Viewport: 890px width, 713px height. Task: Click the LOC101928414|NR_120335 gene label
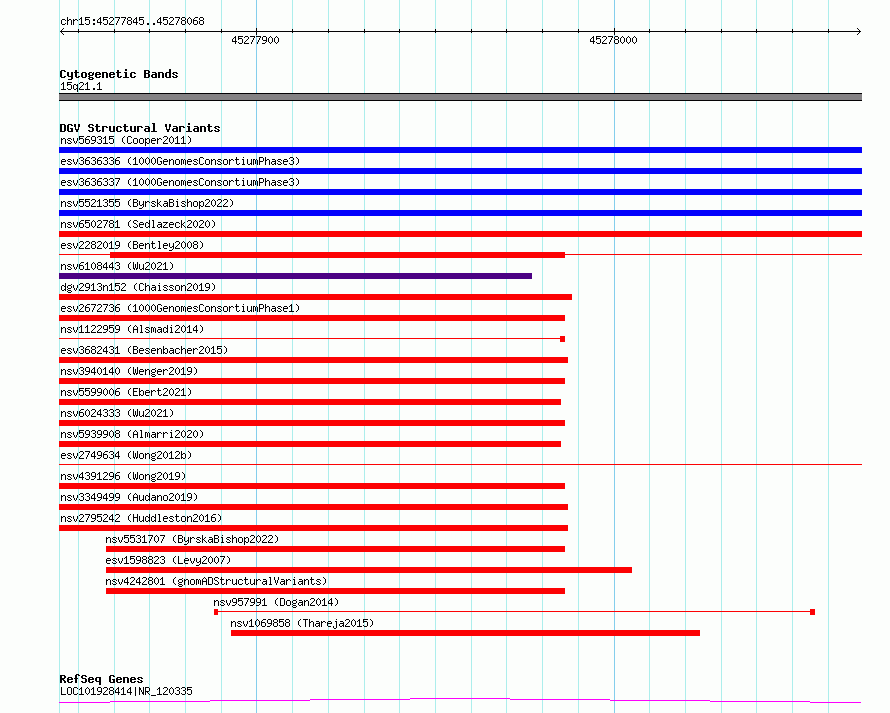(x=126, y=691)
